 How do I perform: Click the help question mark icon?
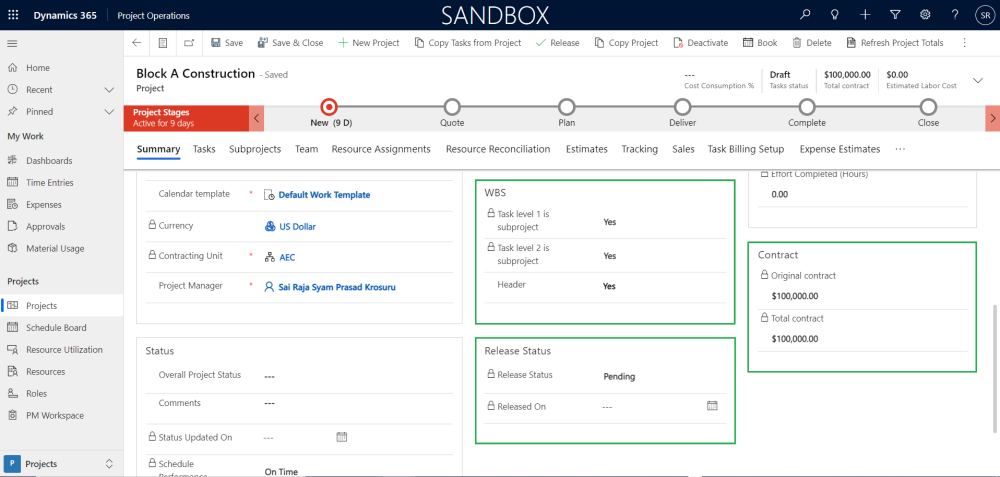click(x=955, y=15)
